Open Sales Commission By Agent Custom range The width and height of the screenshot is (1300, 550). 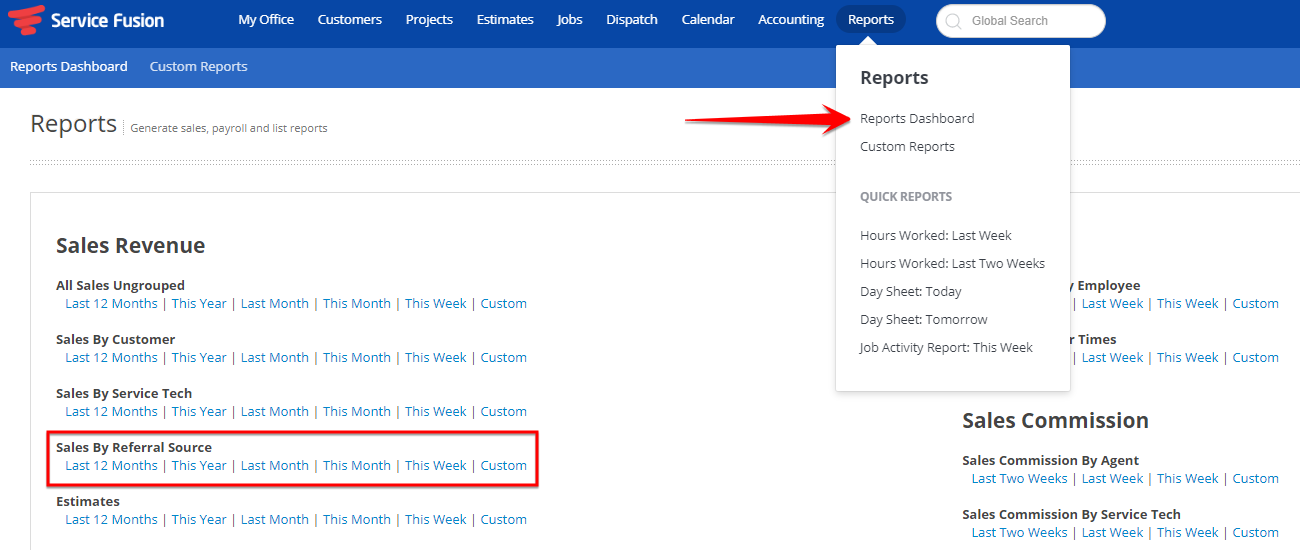coord(1256,479)
